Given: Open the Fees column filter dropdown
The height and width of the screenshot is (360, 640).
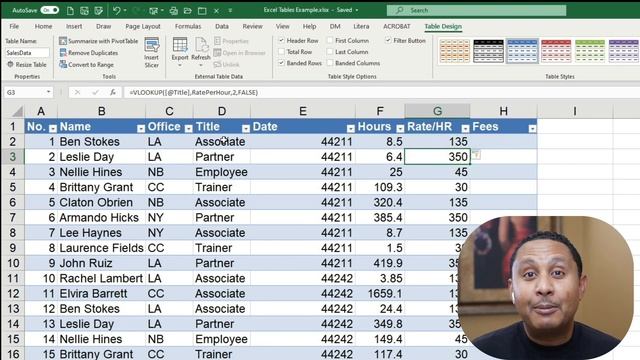Looking at the screenshot, I should pos(532,129).
